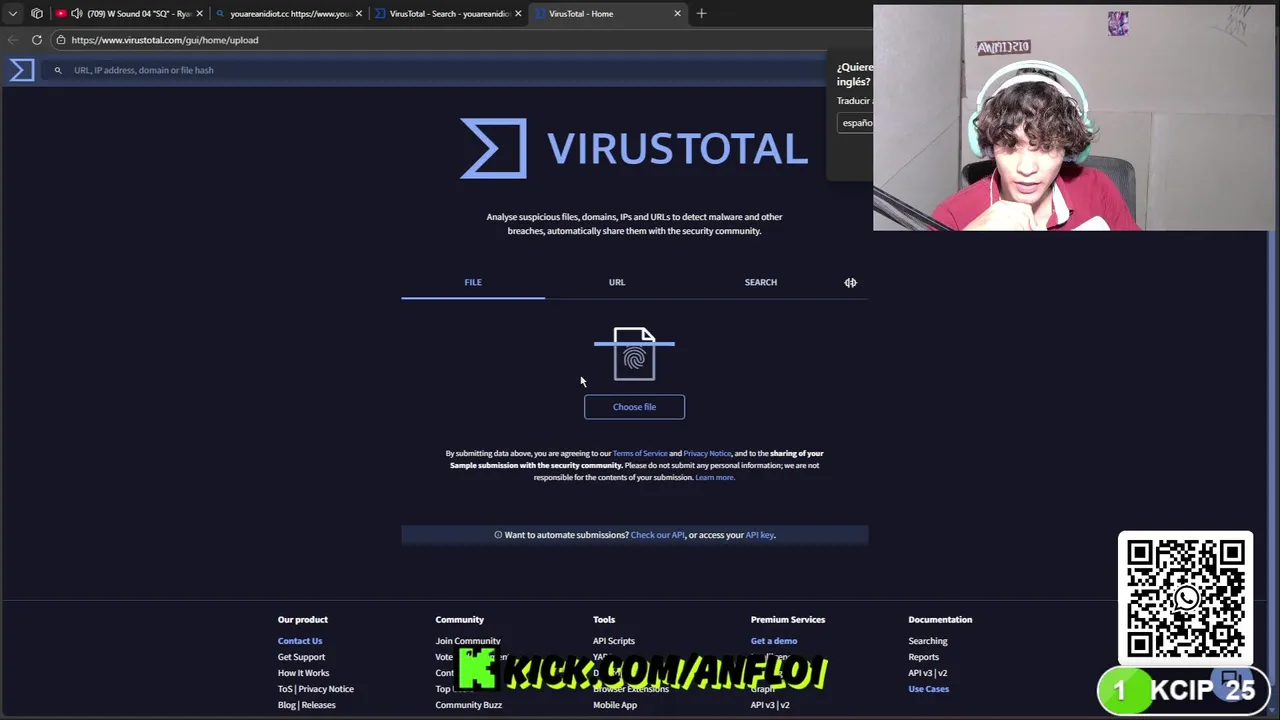Viewport: 1280px width, 720px height.
Task: Switch to VirusTotal - Search browser tab
Action: pyautogui.click(x=449, y=14)
